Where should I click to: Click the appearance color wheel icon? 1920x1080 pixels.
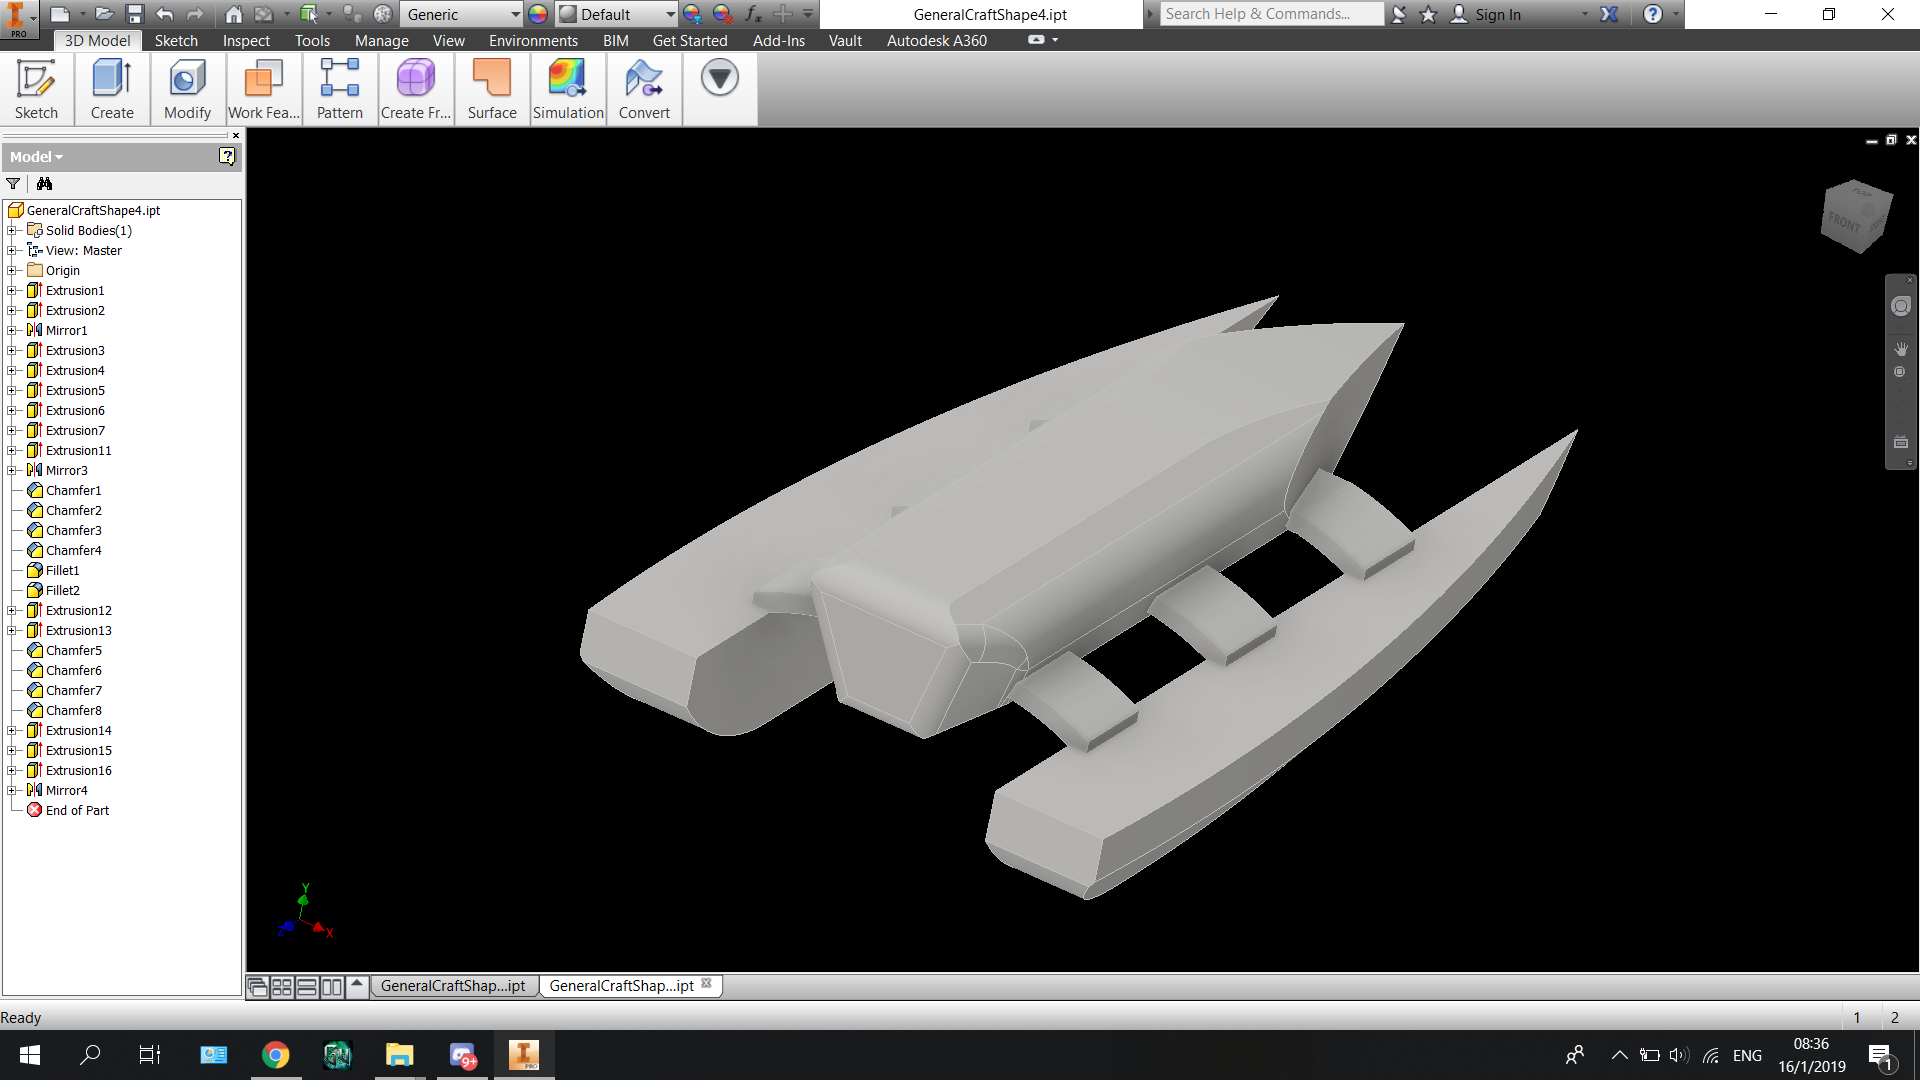(538, 14)
